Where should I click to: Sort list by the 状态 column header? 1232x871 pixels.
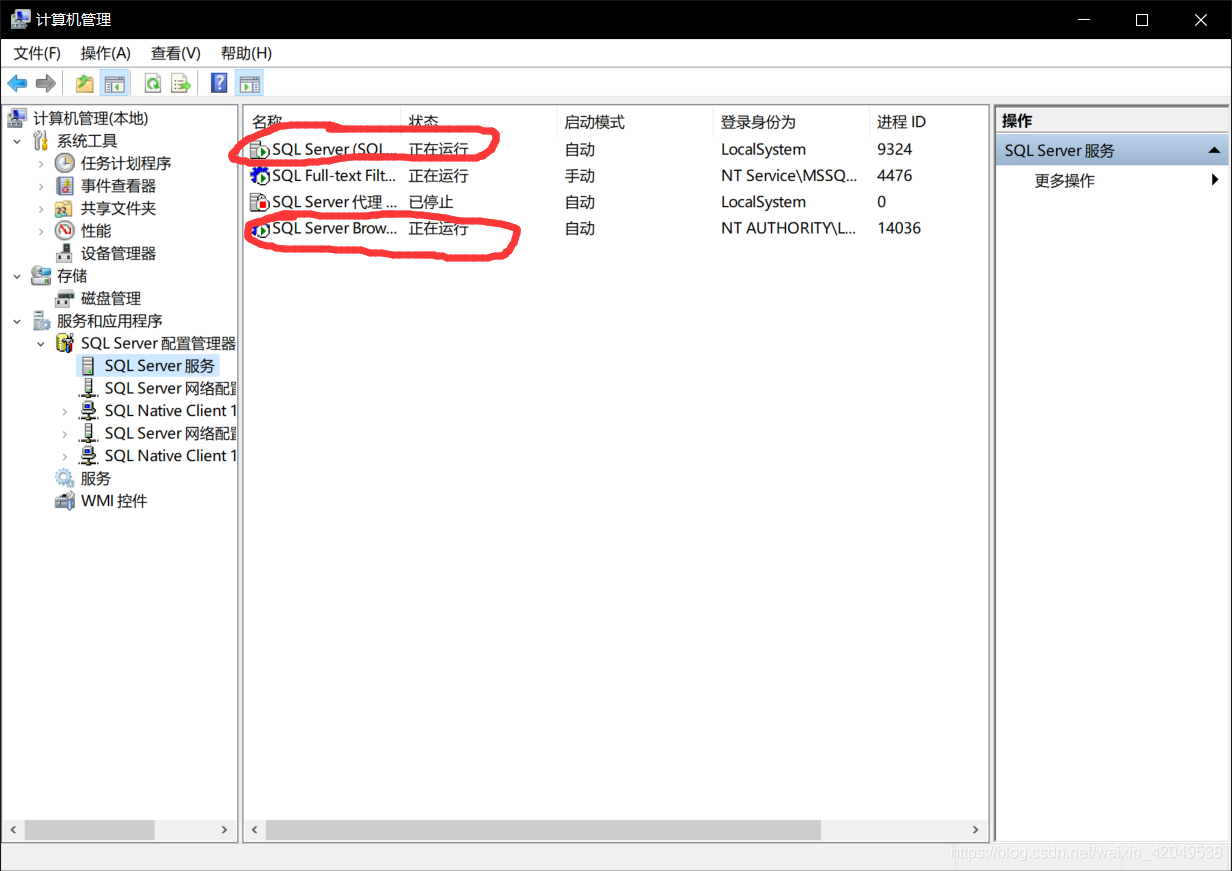click(478, 122)
